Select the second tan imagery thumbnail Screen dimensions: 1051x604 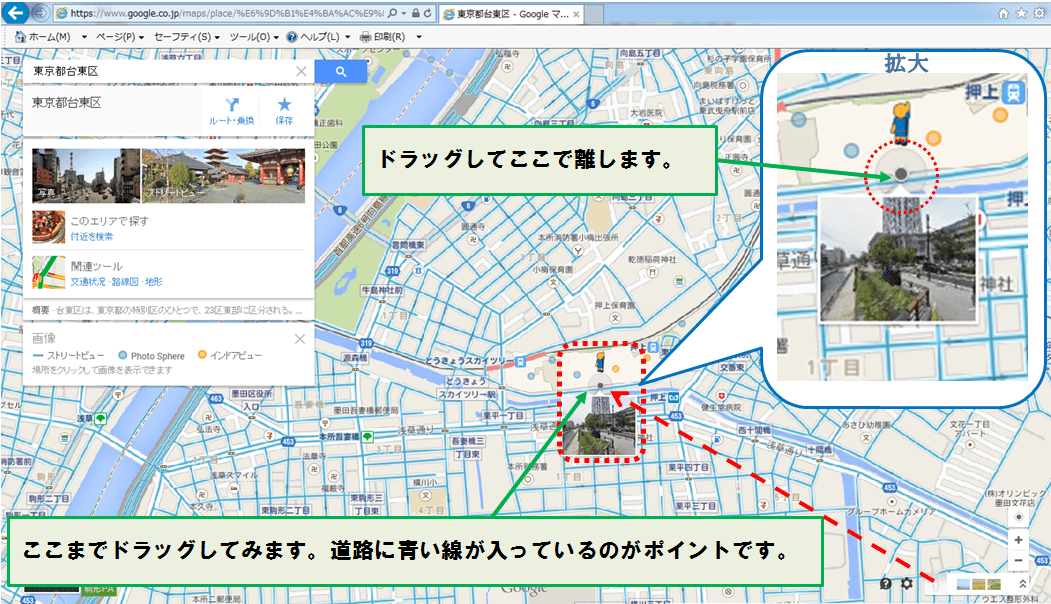pyautogui.click(x=979, y=584)
